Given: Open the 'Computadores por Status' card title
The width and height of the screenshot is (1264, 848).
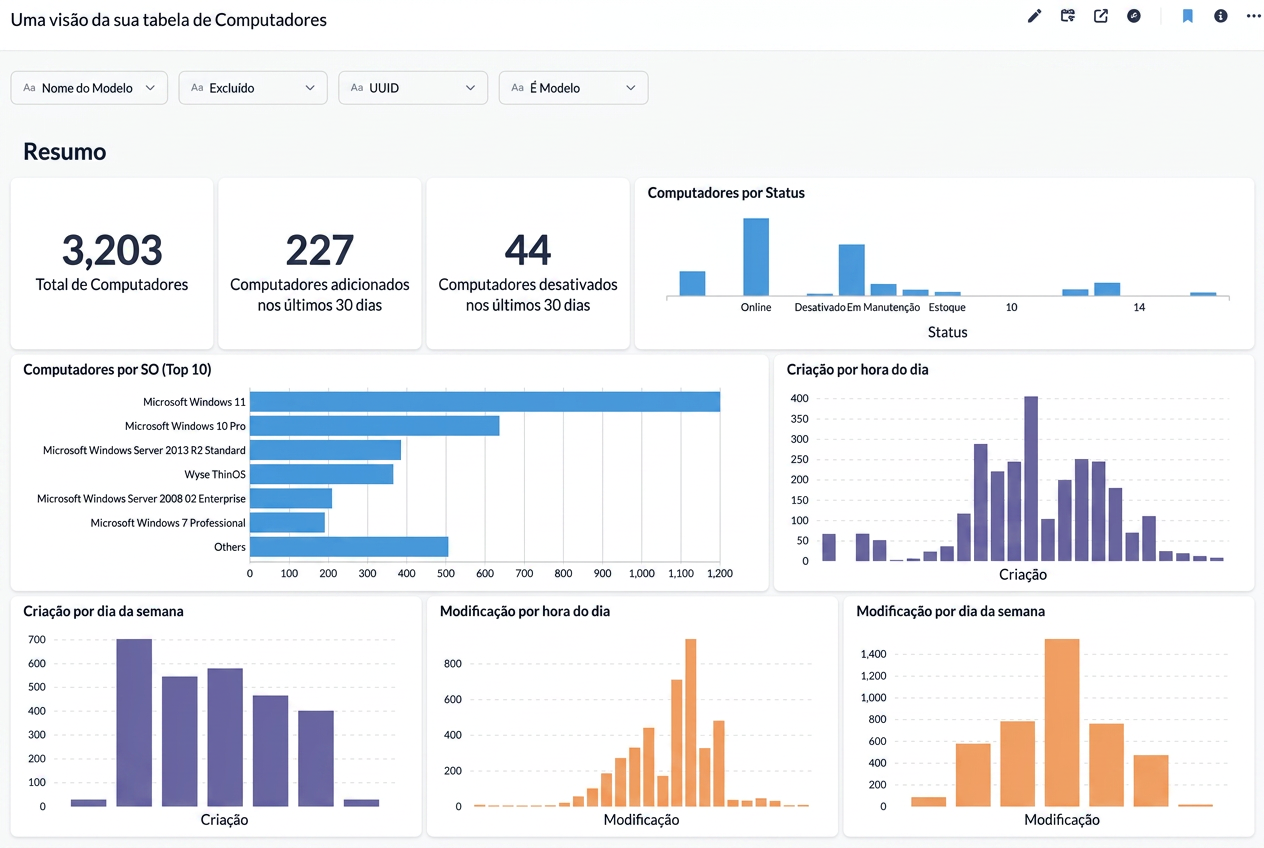Looking at the screenshot, I should [x=726, y=193].
